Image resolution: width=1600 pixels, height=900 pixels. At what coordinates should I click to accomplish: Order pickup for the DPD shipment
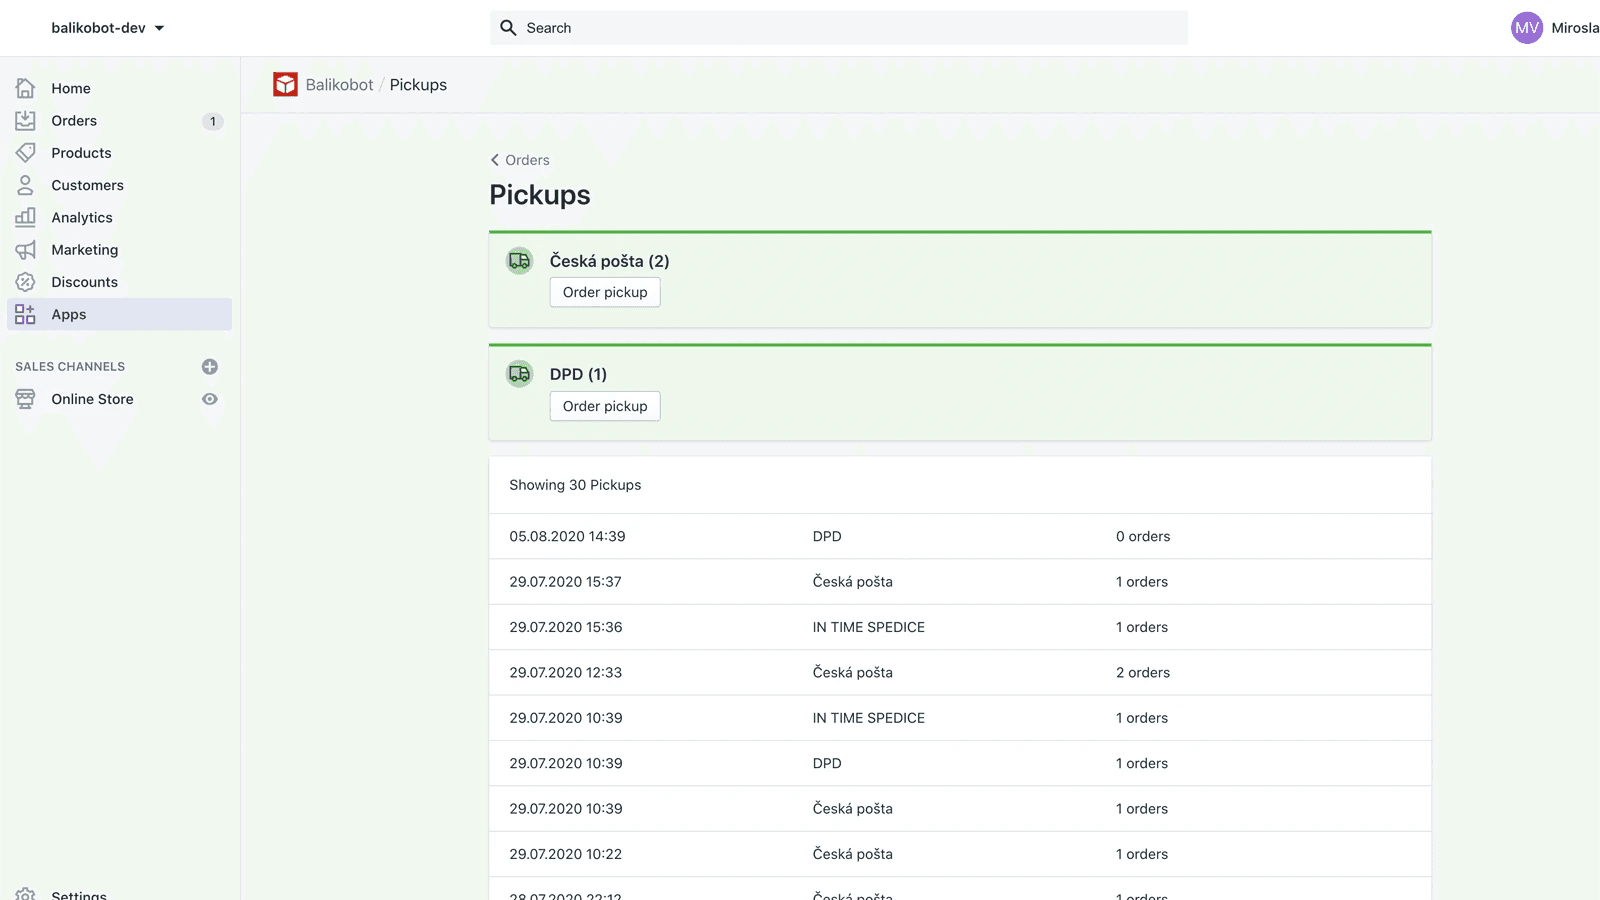click(604, 406)
